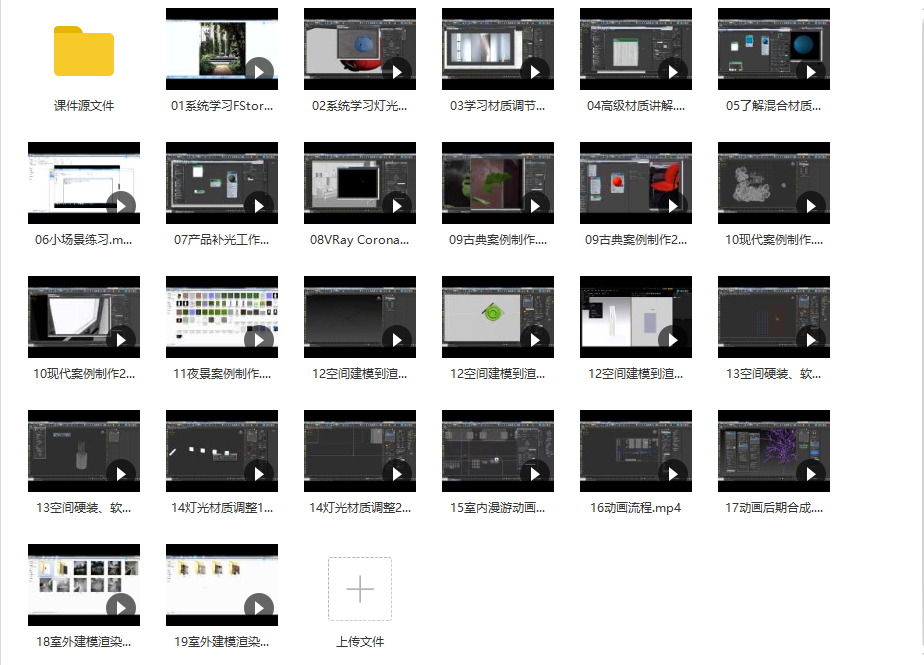Image resolution: width=924 pixels, height=665 pixels.
Task: Open the 06小场景练习.m... video thumbnail
Action: pyautogui.click(x=84, y=183)
